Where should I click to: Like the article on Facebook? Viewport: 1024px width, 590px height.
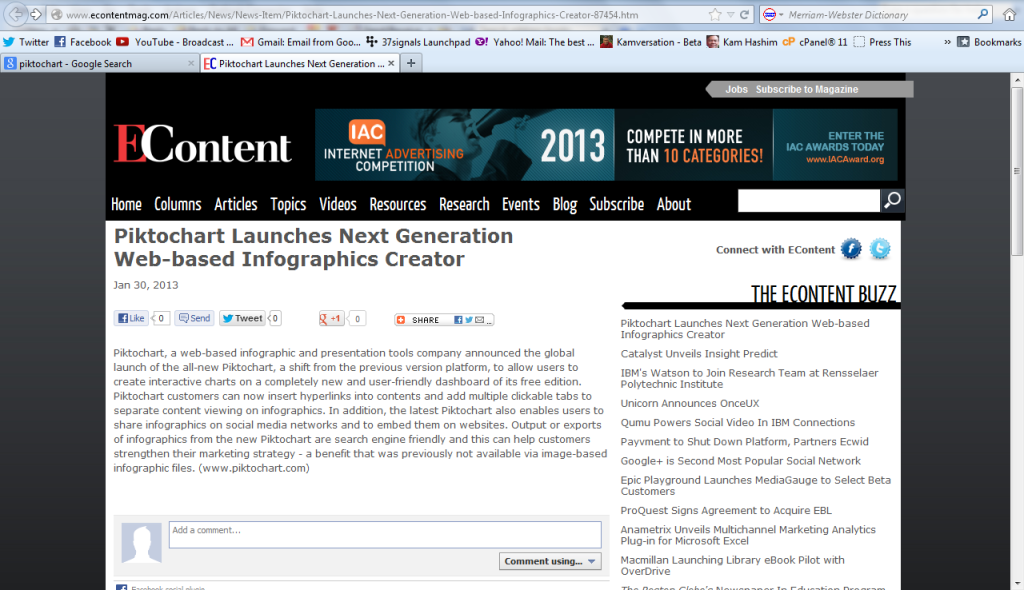[131, 318]
